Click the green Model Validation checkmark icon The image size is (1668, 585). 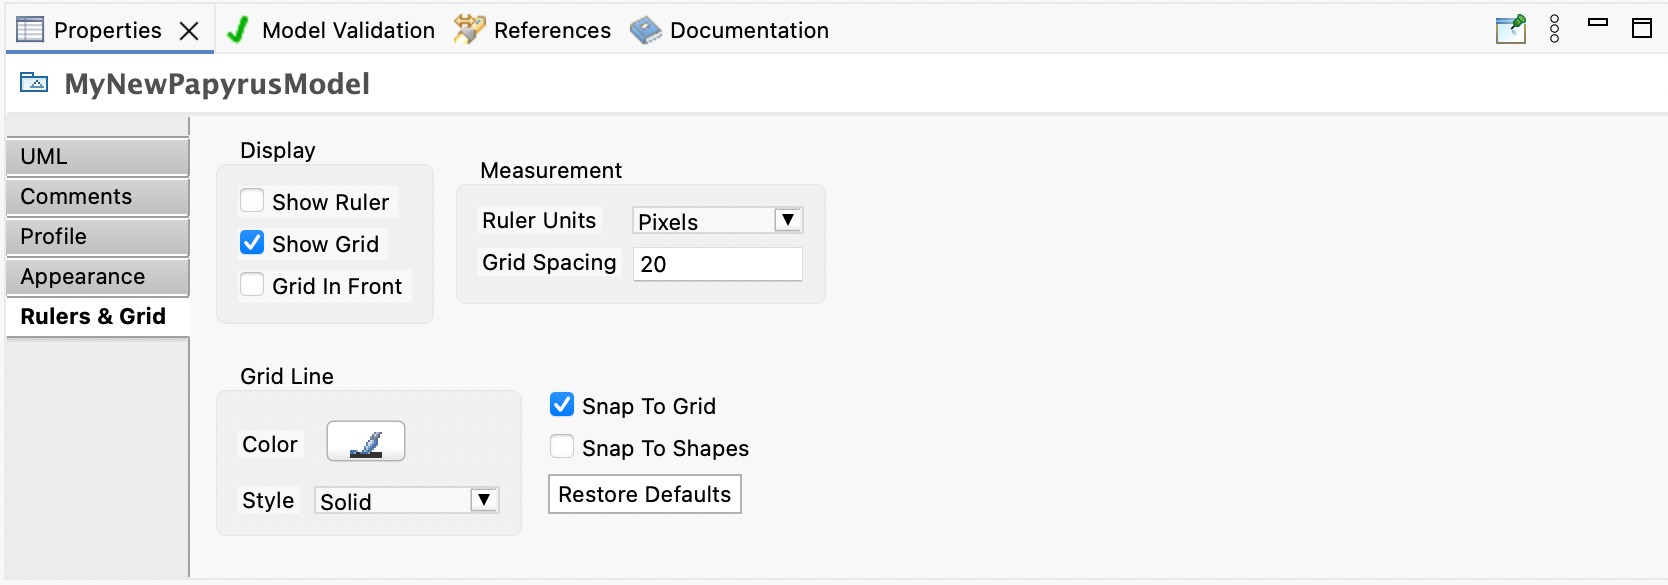(x=238, y=30)
